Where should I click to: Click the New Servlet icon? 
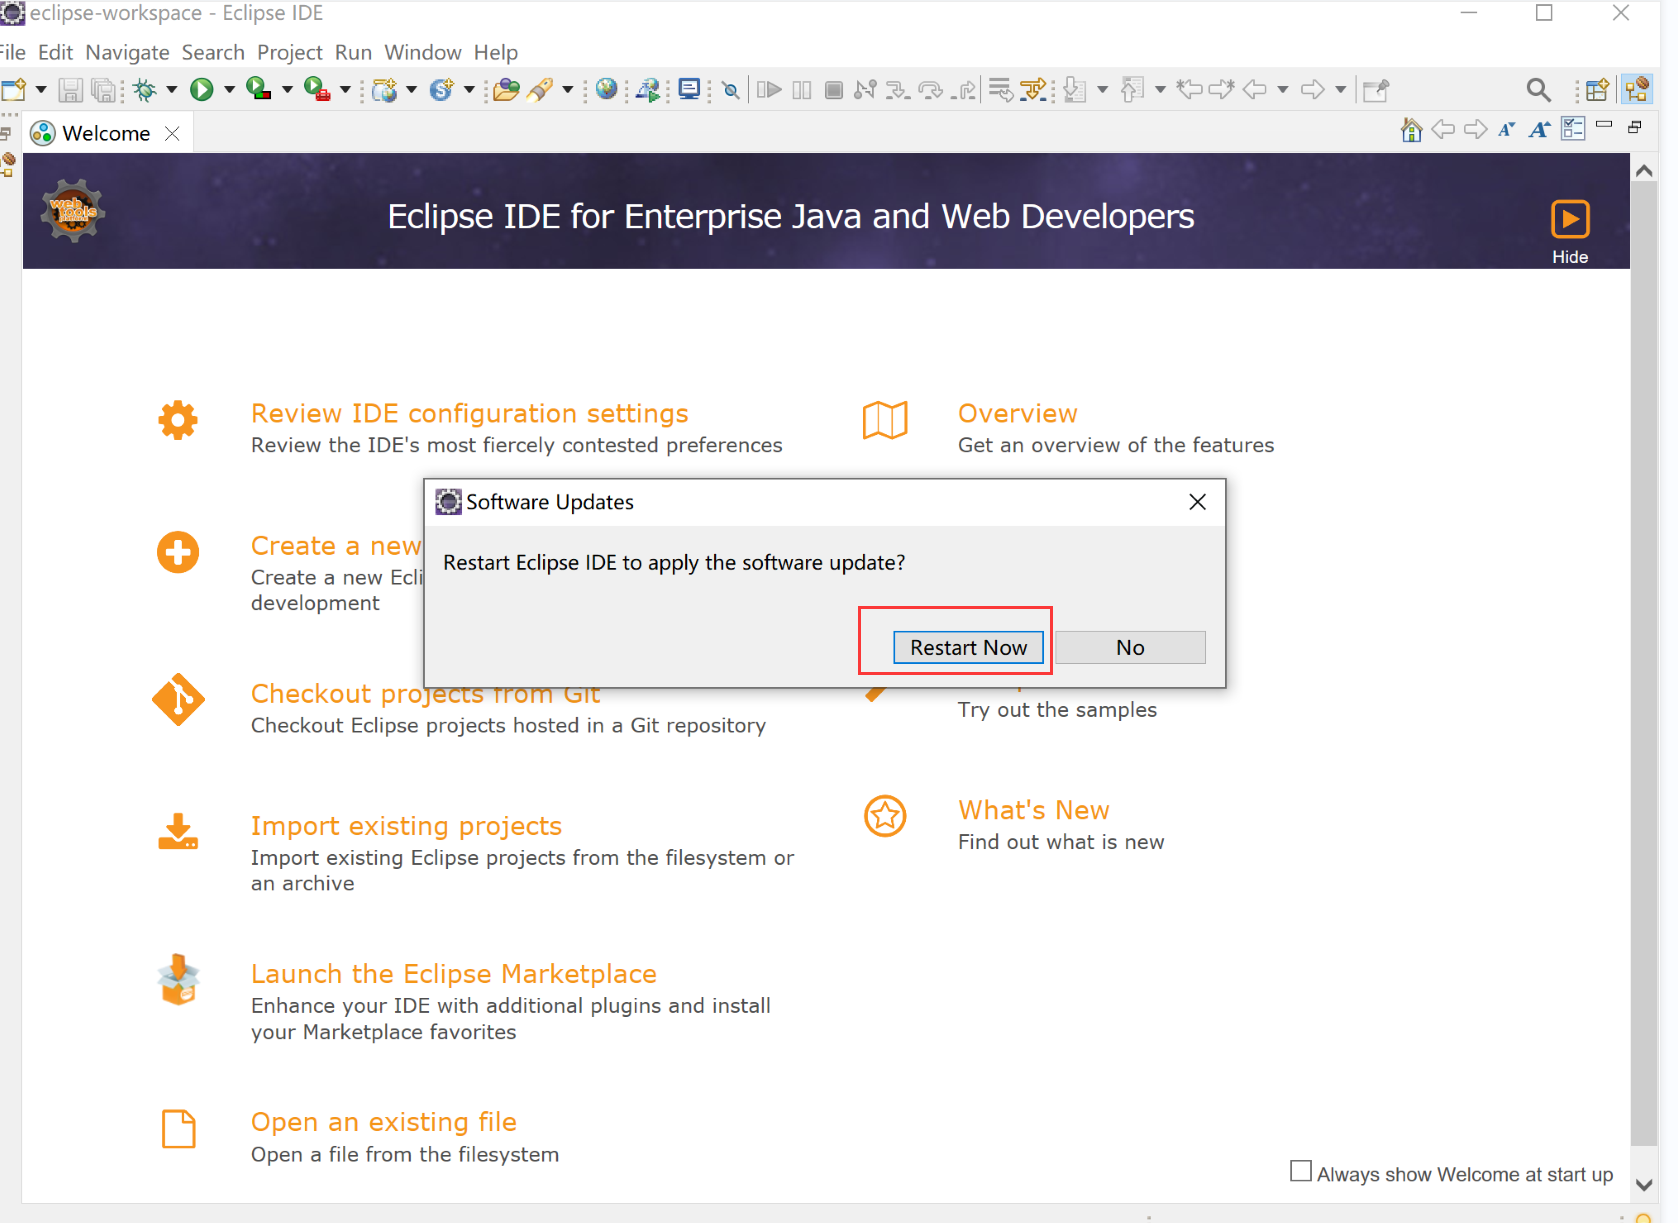click(442, 90)
